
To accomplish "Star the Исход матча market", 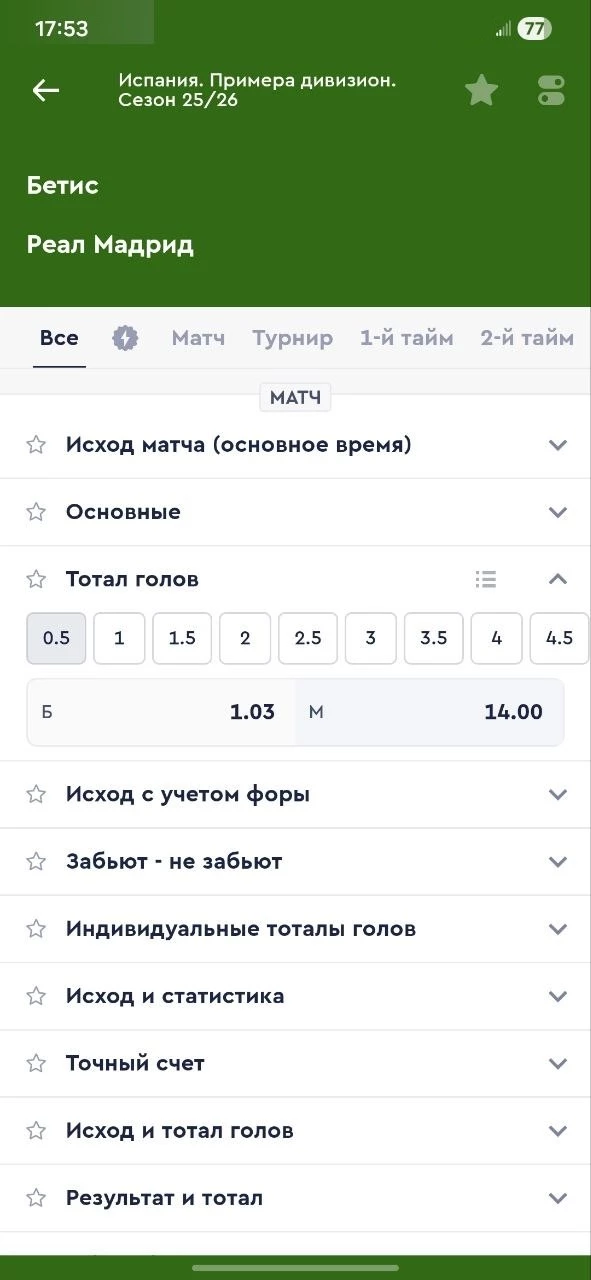I will (x=36, y=444).
